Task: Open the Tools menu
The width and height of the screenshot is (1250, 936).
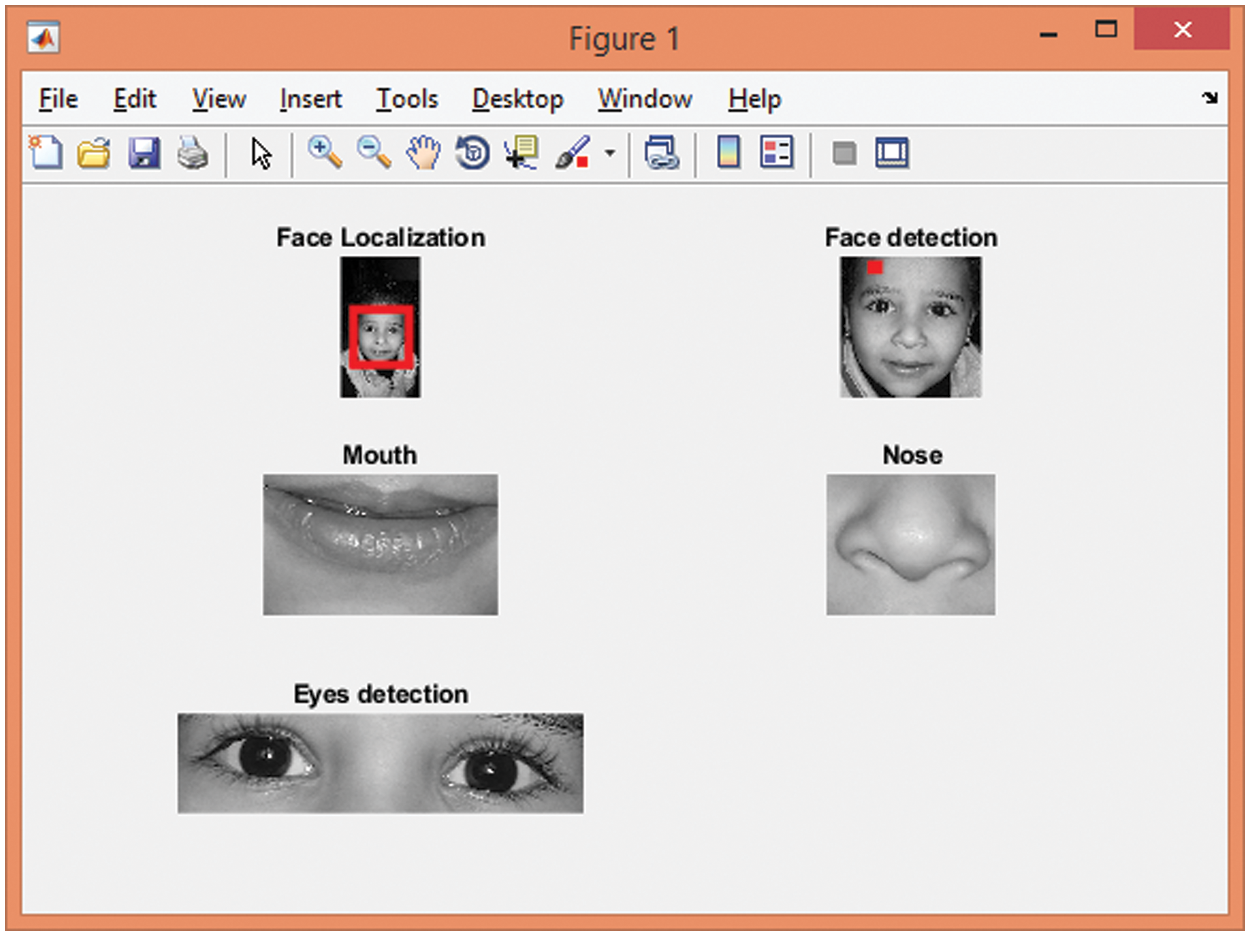Action: click(407, 99)
